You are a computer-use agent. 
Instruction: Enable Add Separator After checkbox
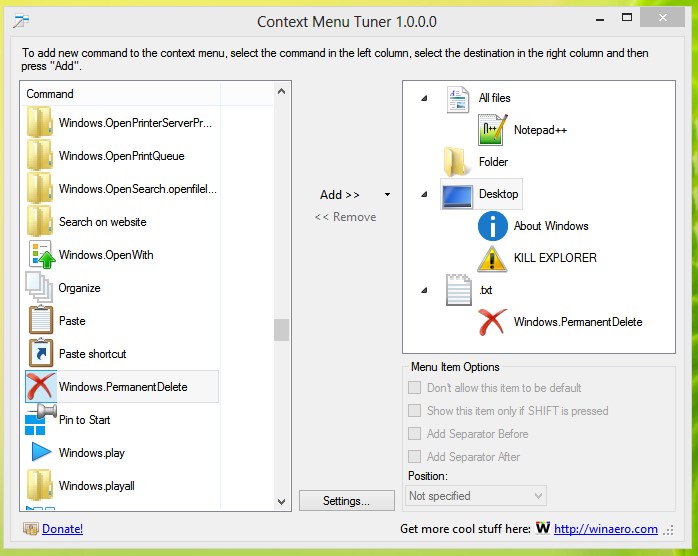tap(414, 456)
